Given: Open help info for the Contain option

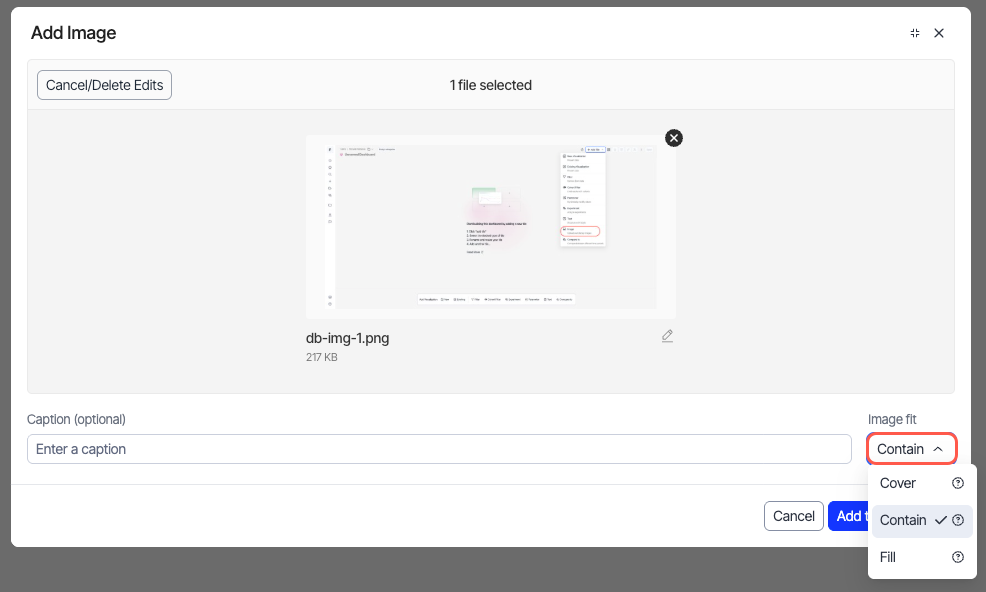Looking at the screenshot, I should pyautogui.click(x=958, y=520).
